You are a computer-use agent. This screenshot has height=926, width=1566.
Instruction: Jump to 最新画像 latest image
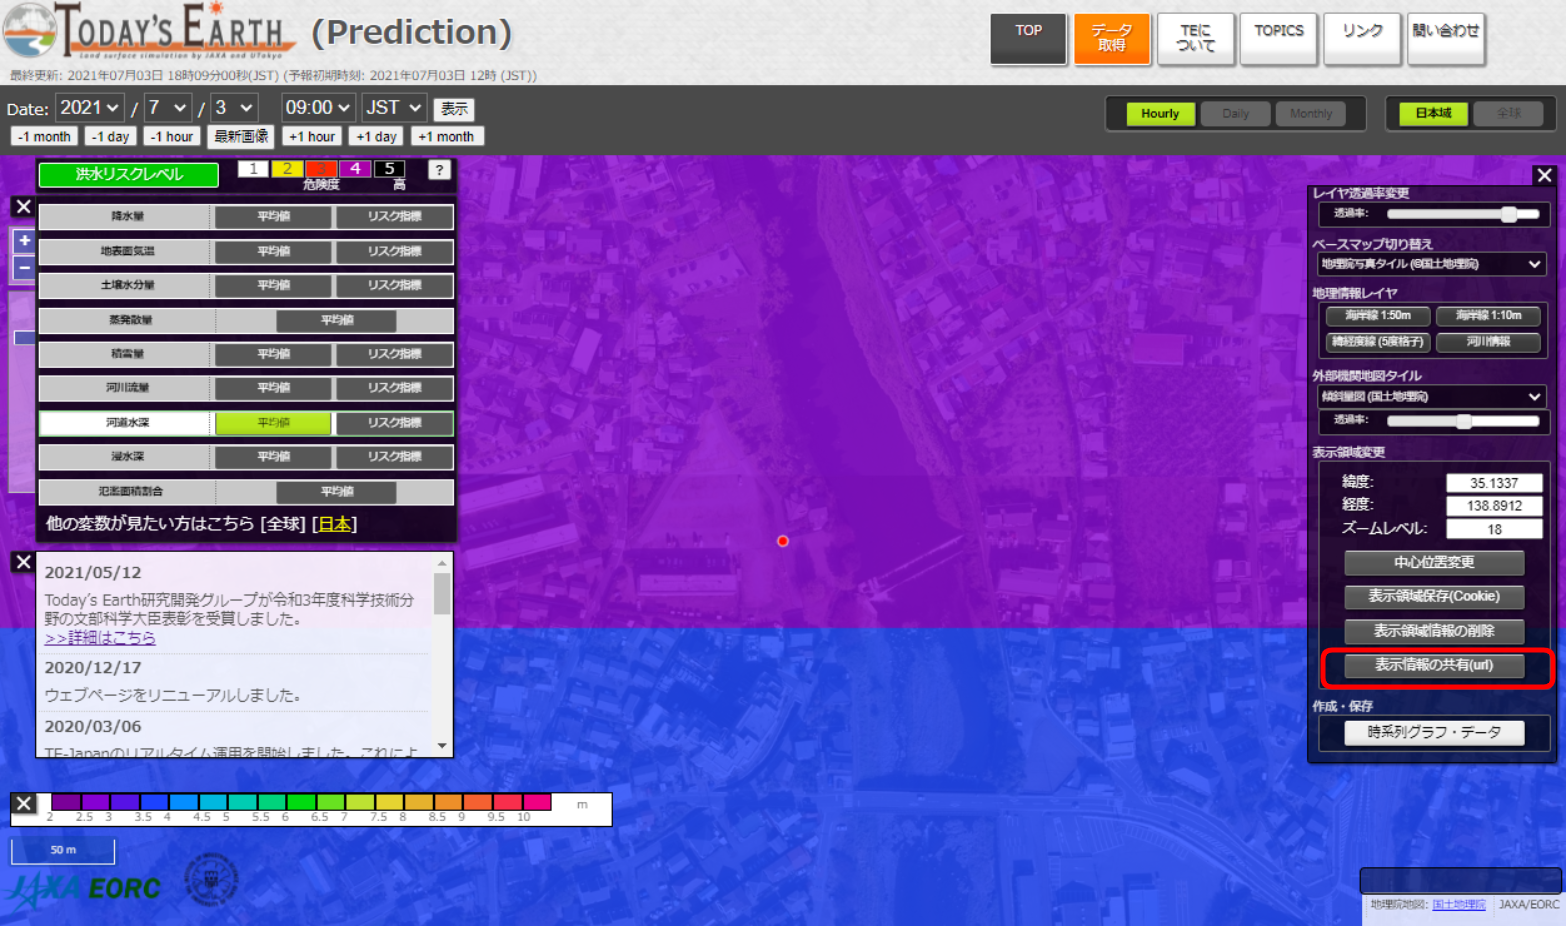coord(241,137)
